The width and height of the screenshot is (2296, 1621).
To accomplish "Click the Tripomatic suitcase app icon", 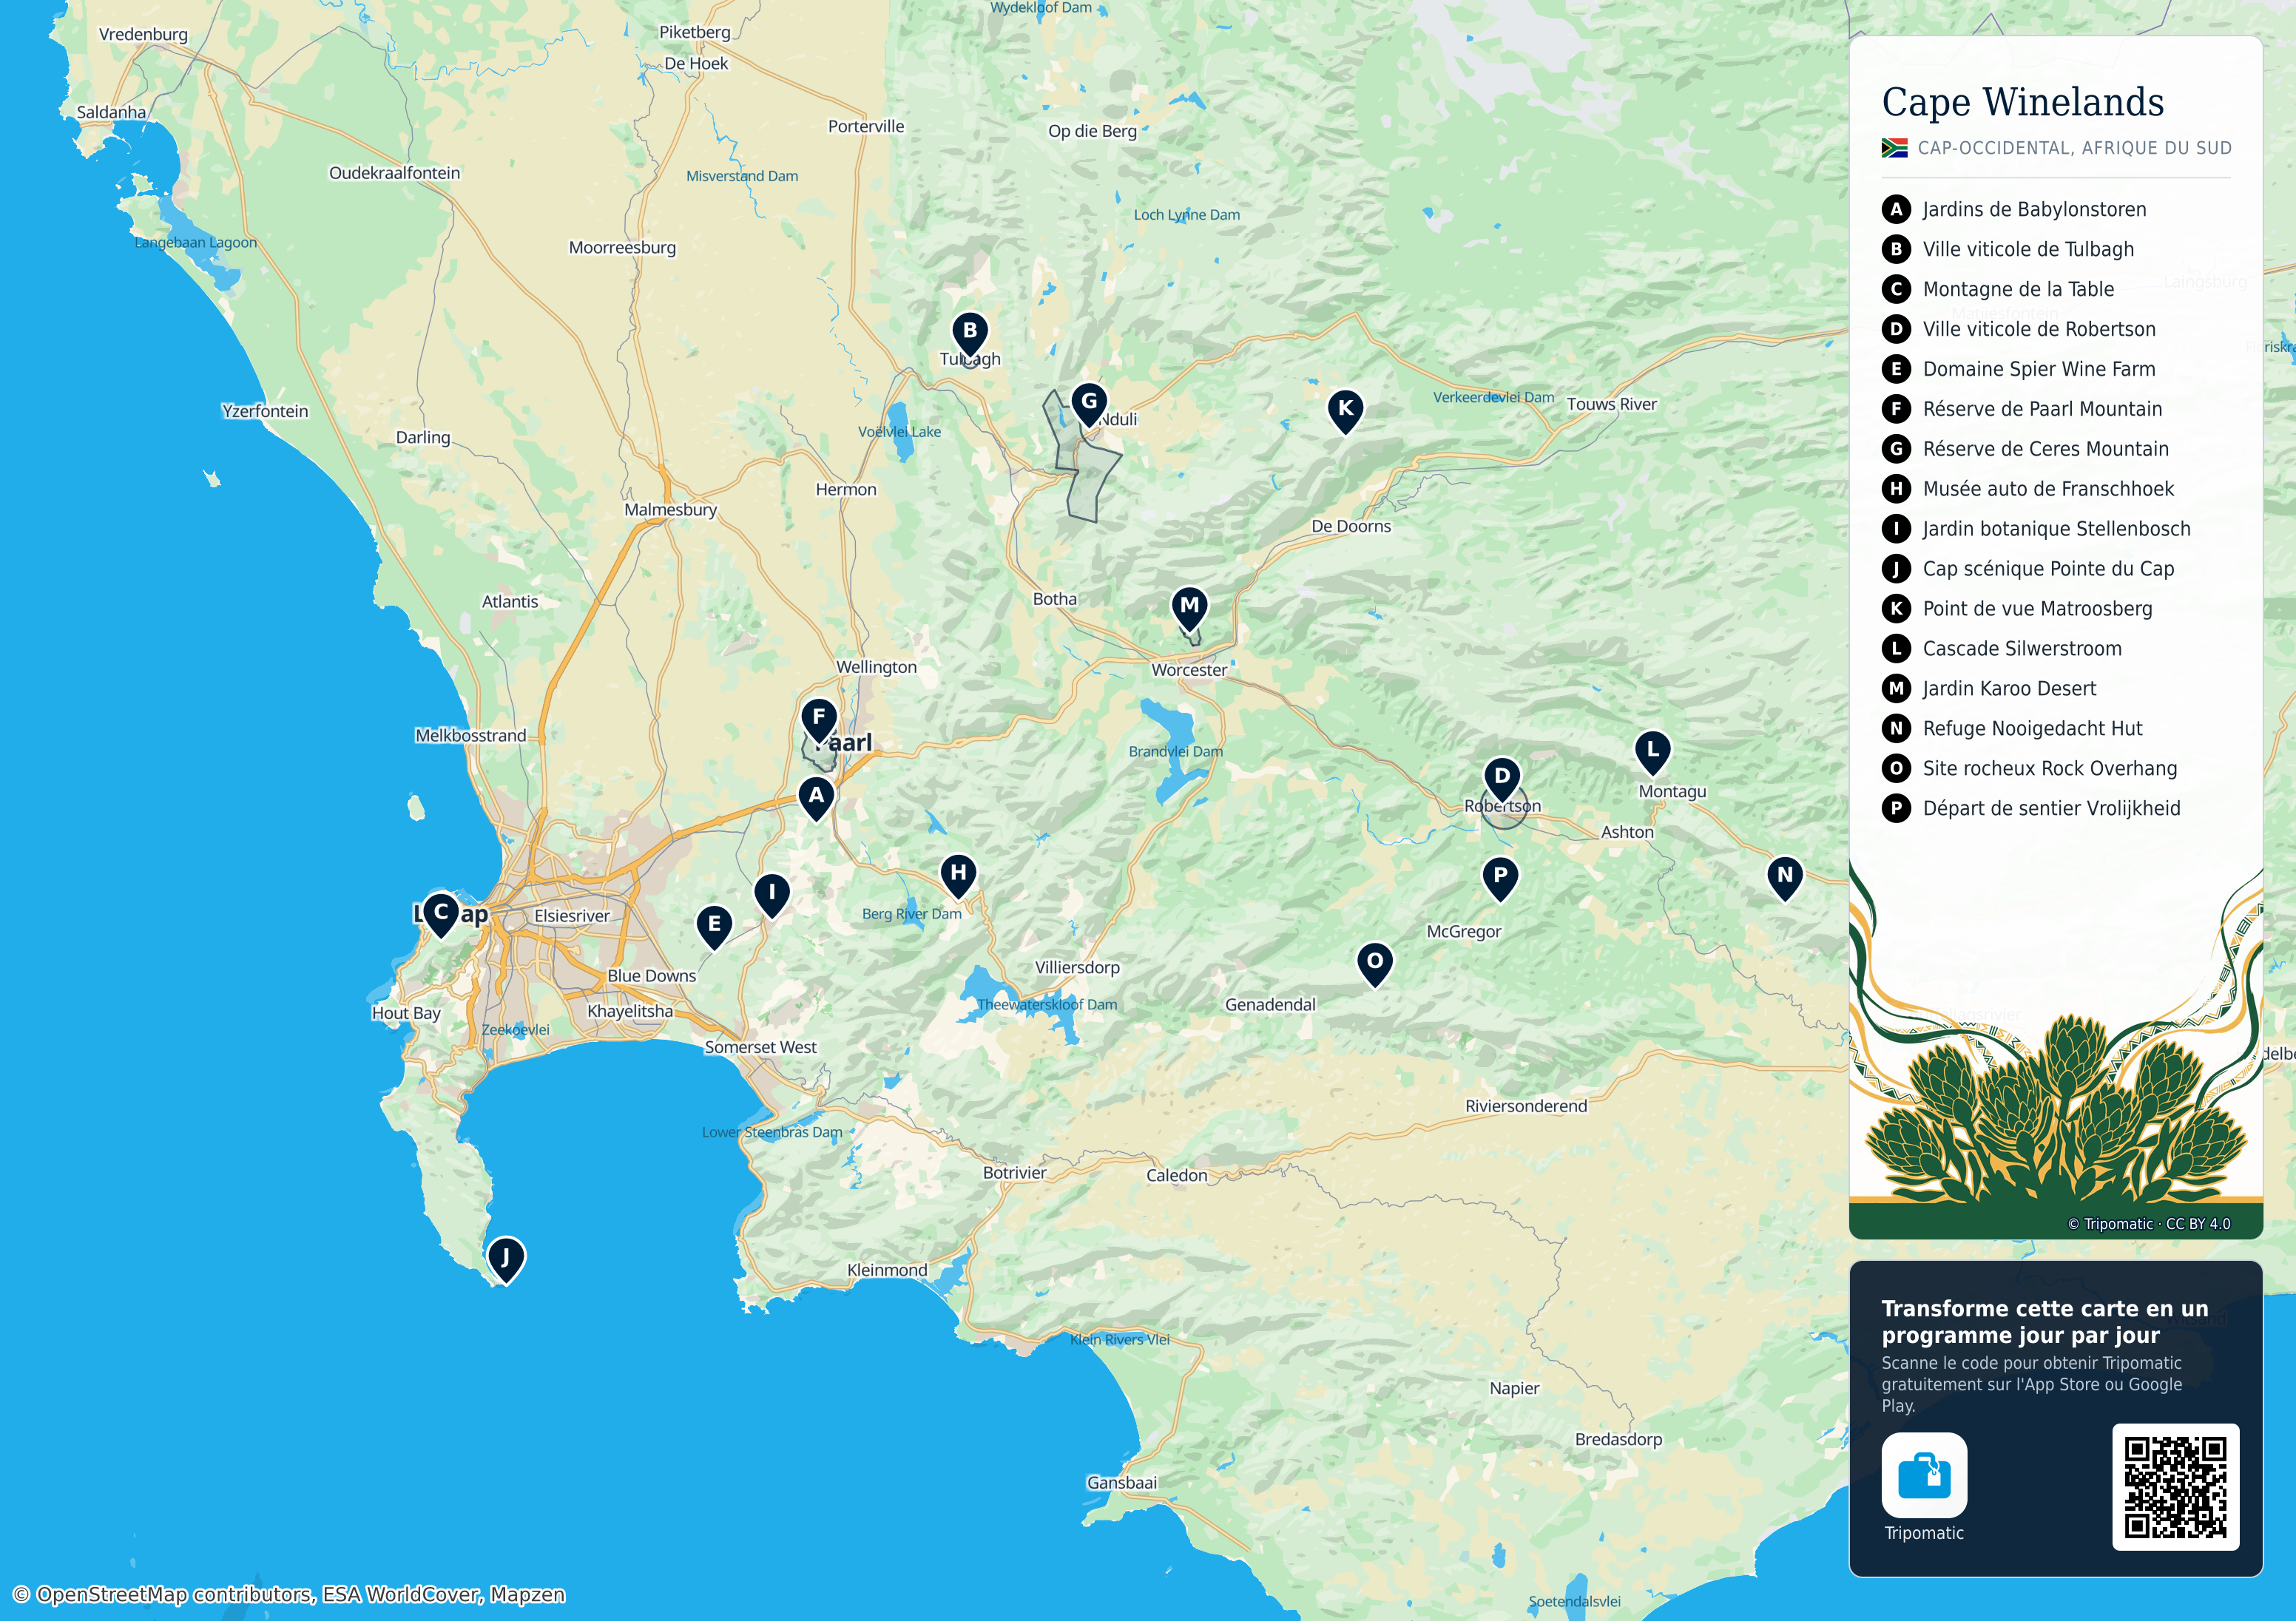I will click(x=1924, y=1475).
